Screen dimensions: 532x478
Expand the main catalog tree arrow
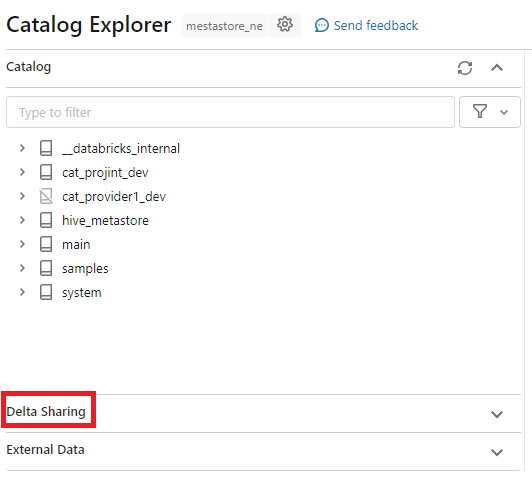22,244
